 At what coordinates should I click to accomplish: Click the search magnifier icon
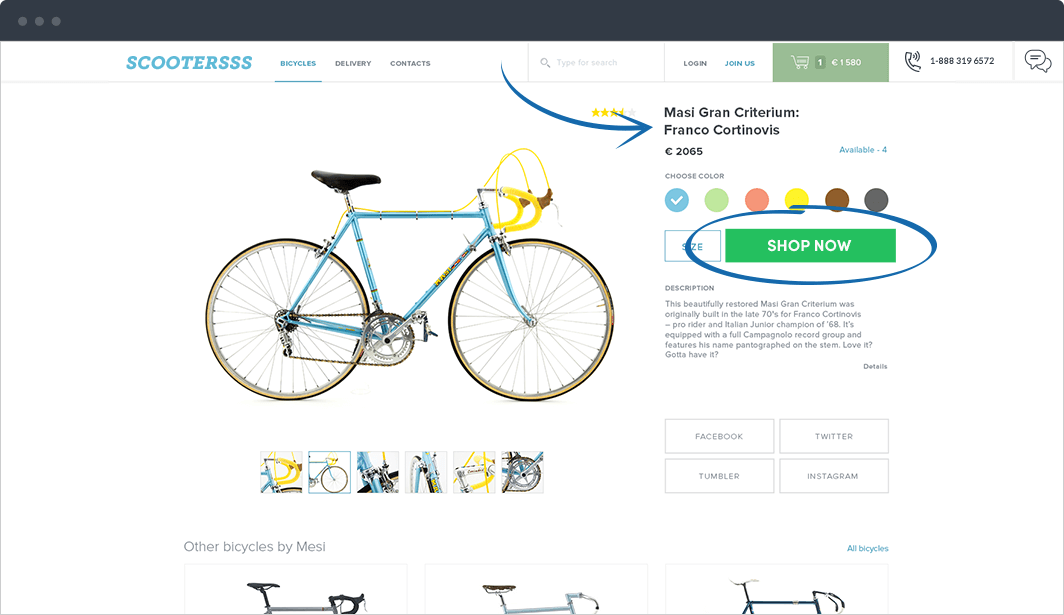pyautogui.click(x=545, y=62)
